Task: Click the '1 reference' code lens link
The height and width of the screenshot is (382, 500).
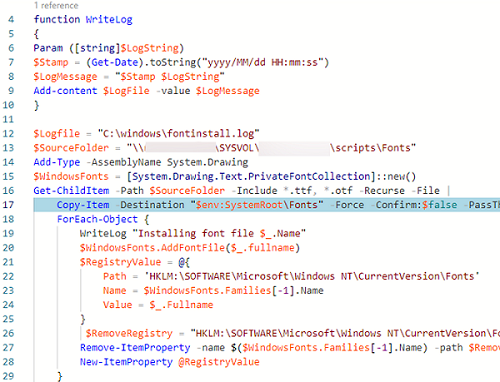Action: [56, 5]
